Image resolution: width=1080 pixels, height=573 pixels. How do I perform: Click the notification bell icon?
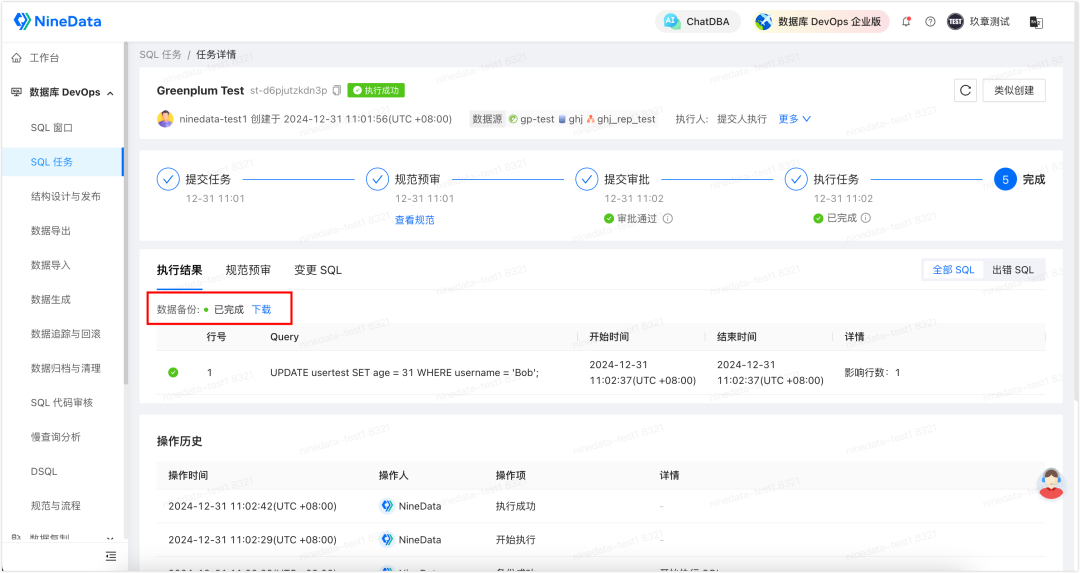click(907, 21)
